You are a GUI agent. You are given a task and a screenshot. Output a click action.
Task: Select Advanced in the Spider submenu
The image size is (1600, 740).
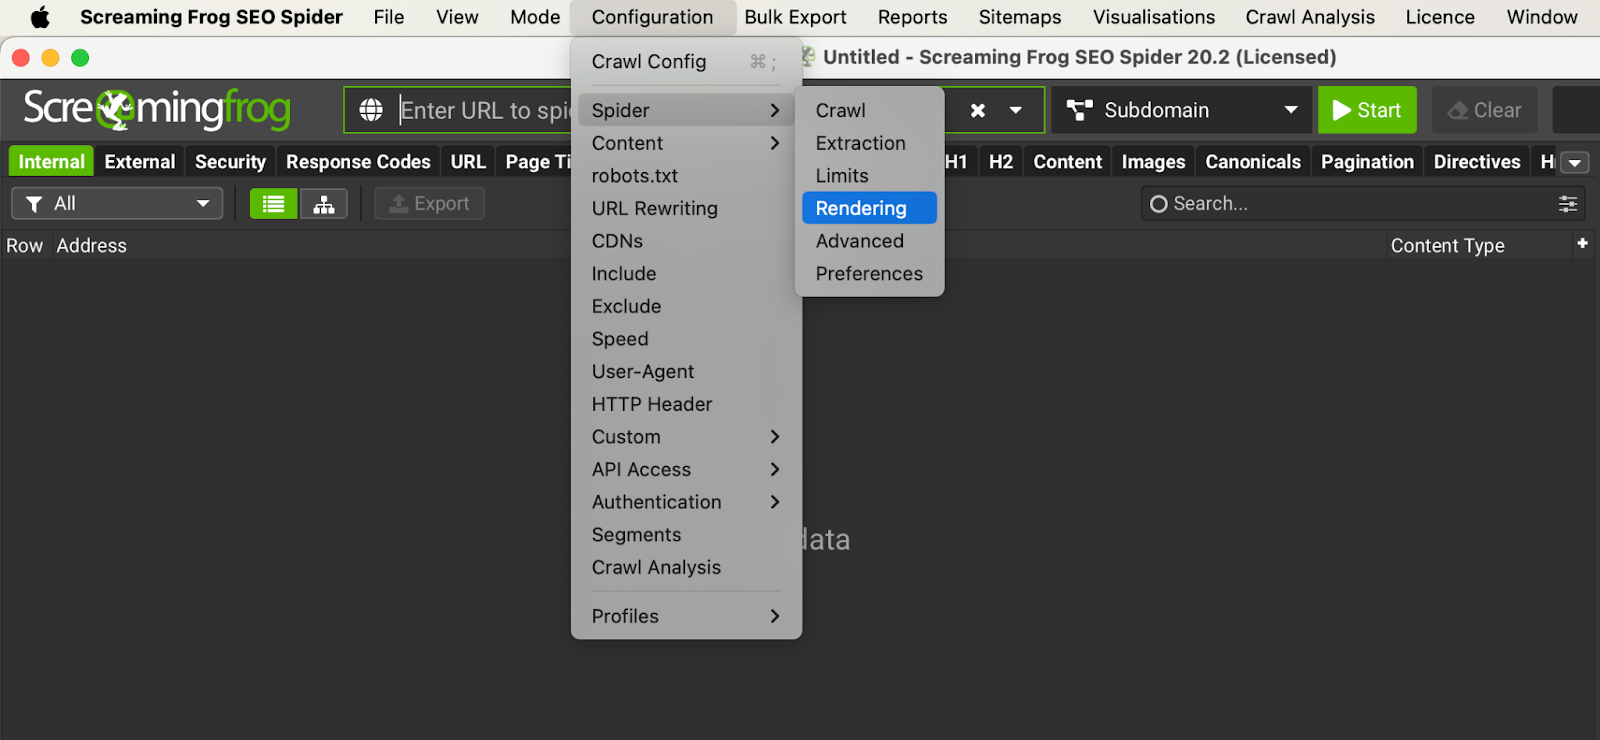pyautogui.click(x=869, y=241)
